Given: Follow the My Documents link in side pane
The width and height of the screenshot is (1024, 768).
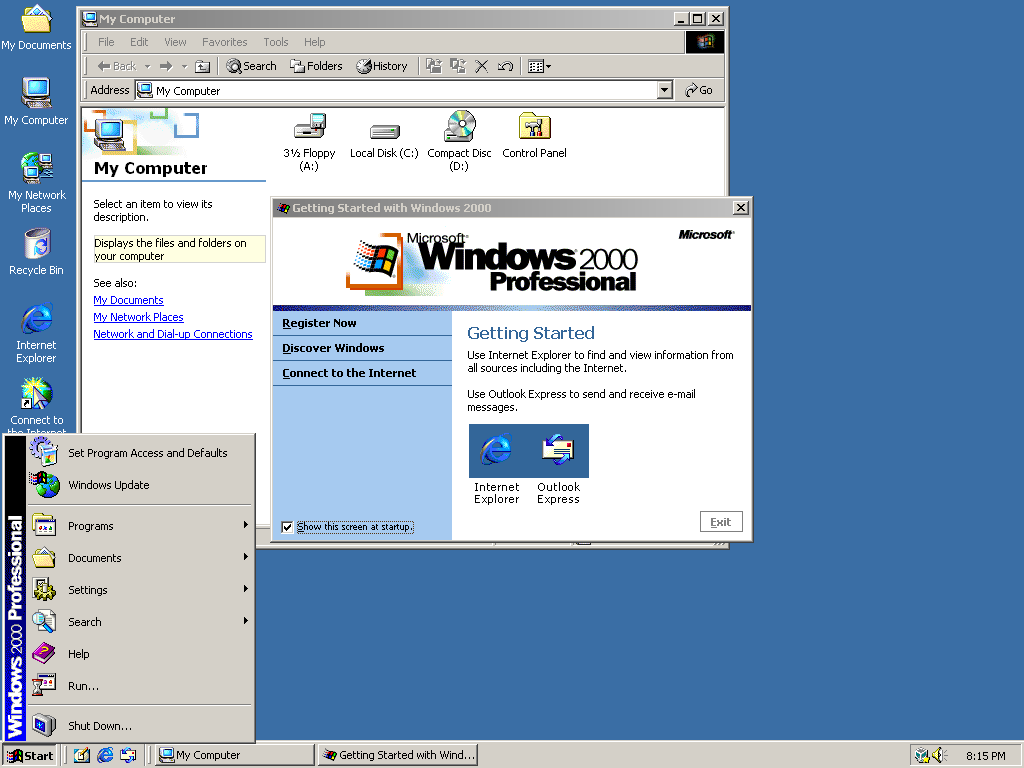Looking at the screenshot, I should pyautogui.click(x=128, y=300).
